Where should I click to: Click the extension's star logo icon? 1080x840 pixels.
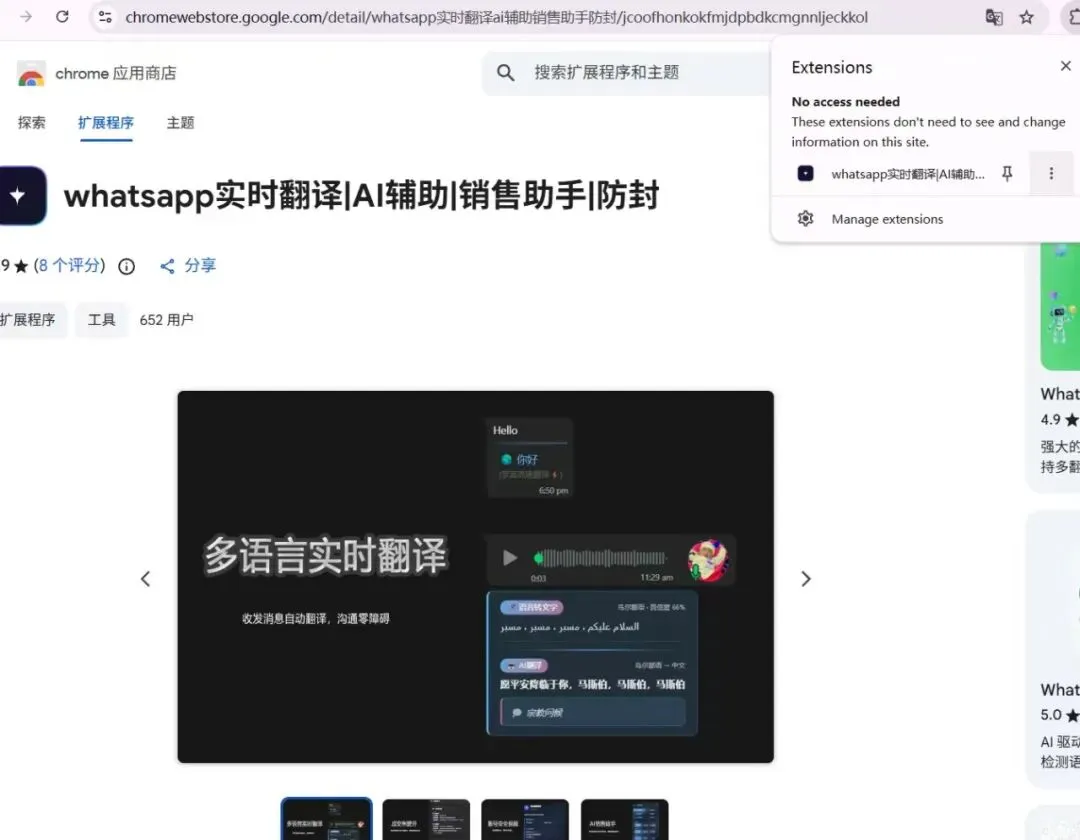[x=21, y=196]
